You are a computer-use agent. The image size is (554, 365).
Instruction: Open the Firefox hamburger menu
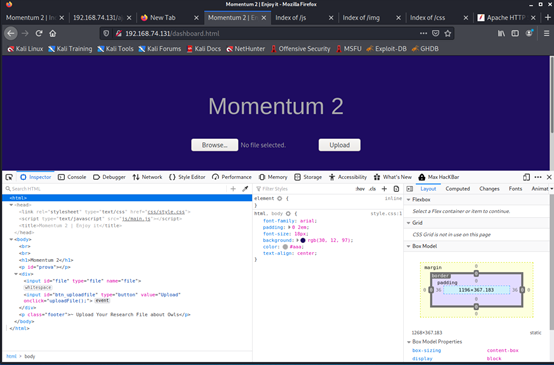(546, 33)
